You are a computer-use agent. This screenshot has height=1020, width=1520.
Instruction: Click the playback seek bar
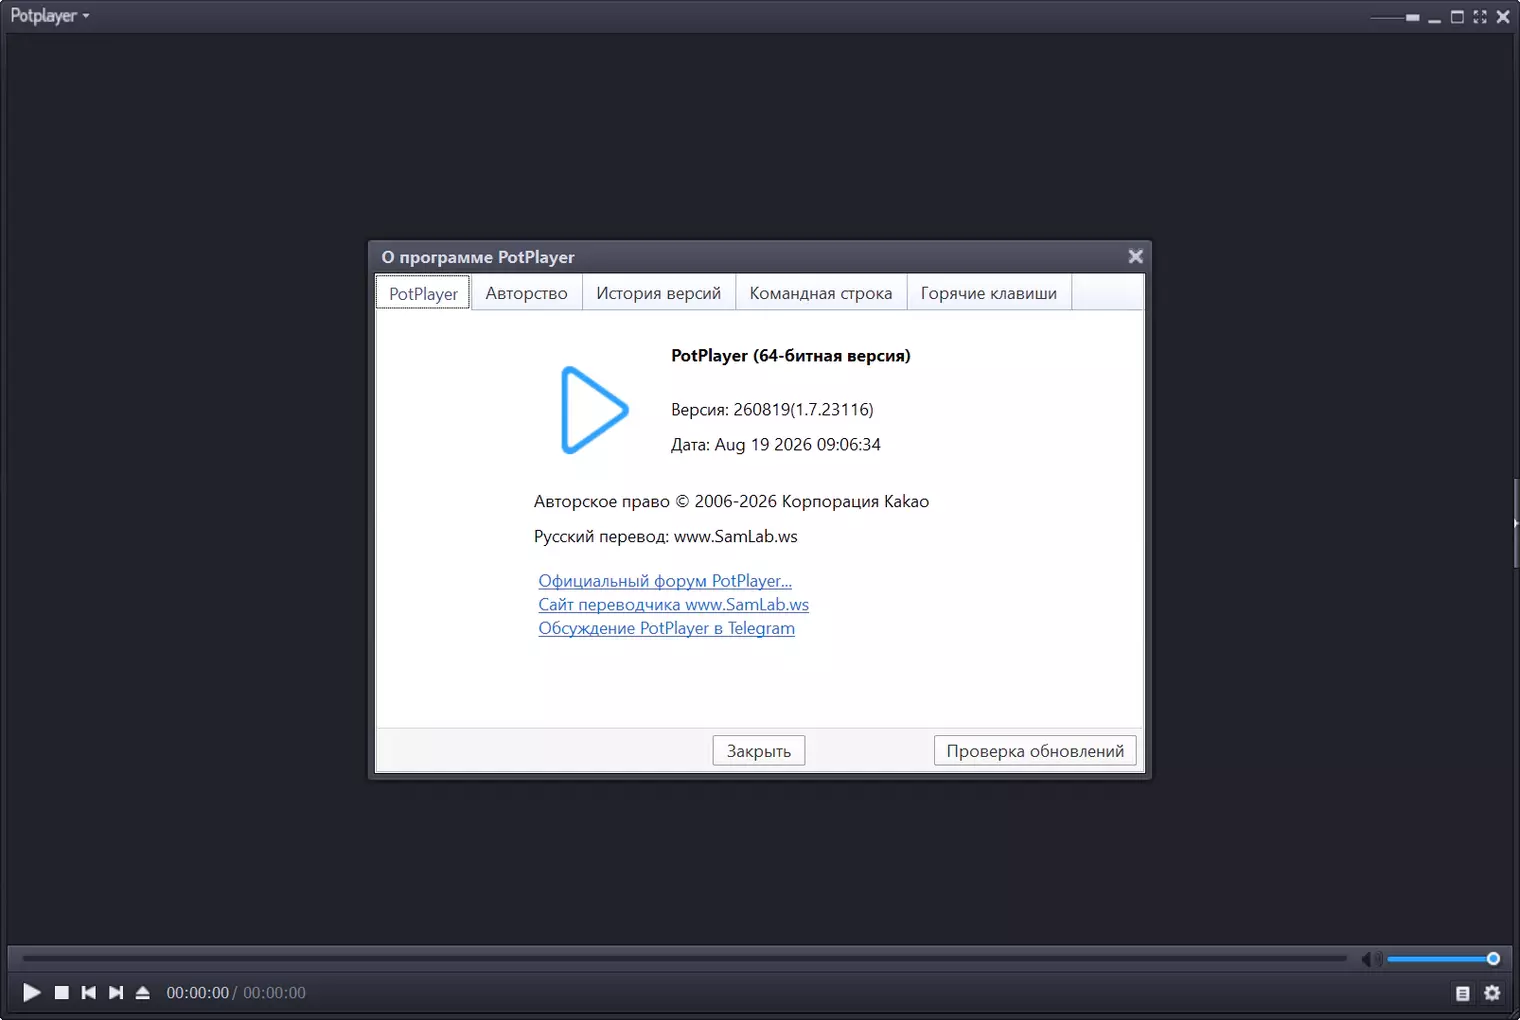coord(685,959)
